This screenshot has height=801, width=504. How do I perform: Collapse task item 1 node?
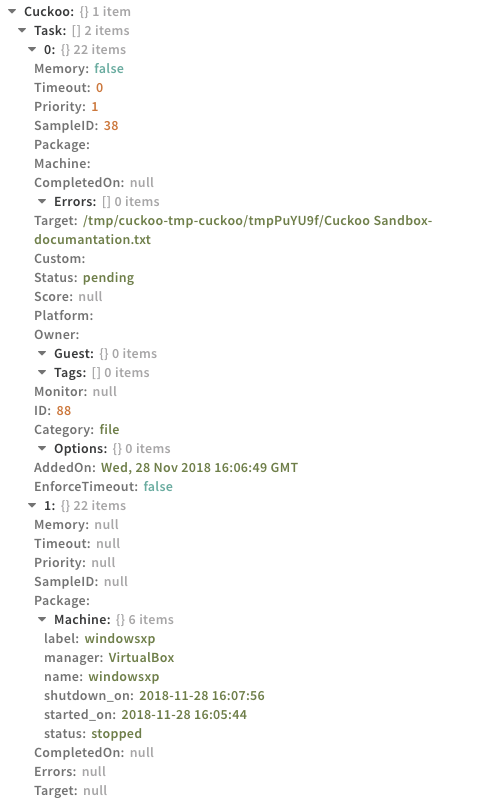(32, 505)
